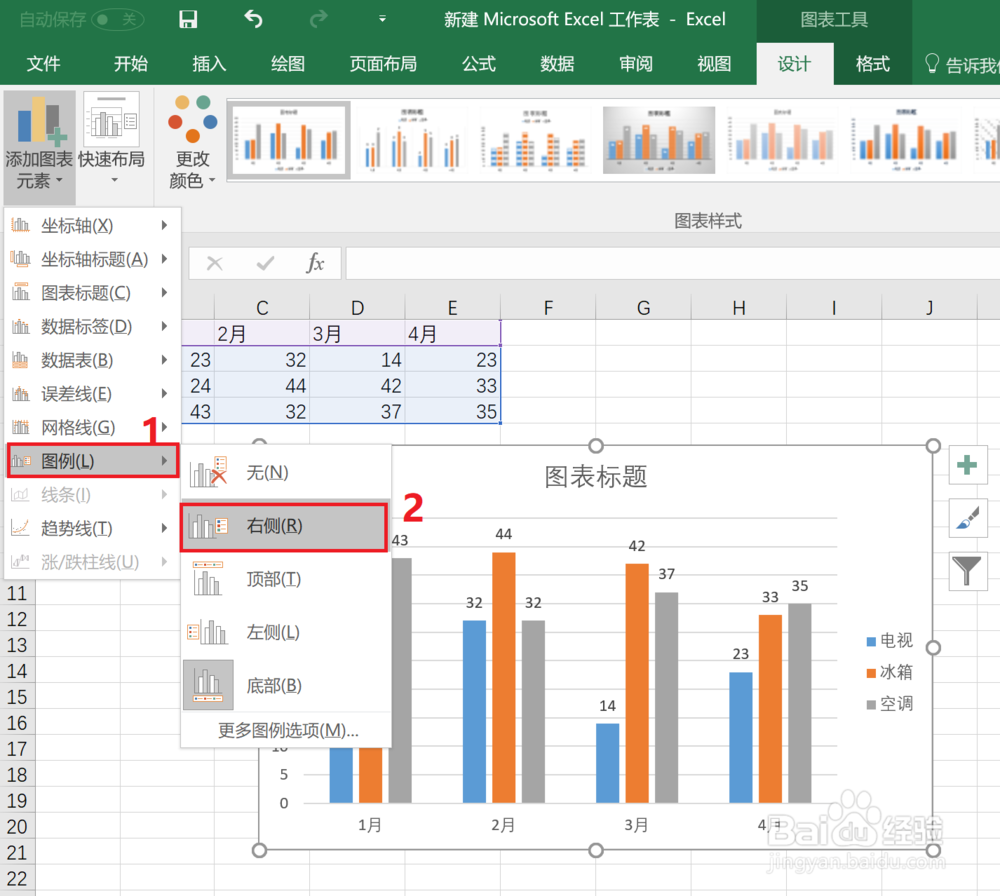Toggle the AutoSave (自动保存) switch
The image size is (1000, 896).
117,19
